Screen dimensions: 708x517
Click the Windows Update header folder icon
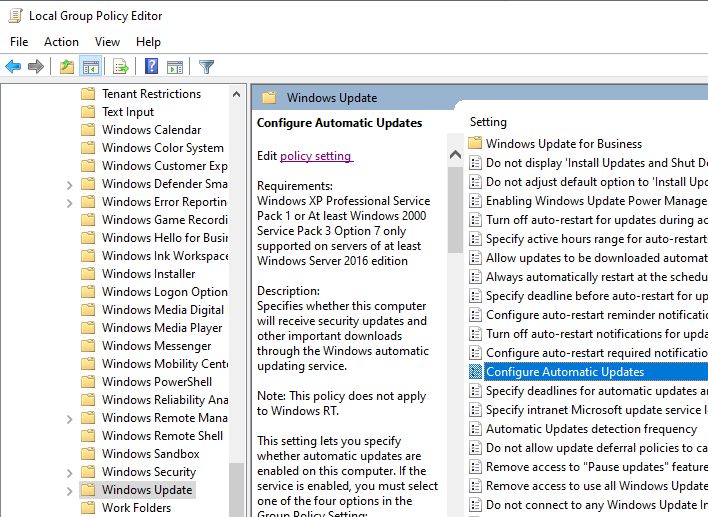269,98
